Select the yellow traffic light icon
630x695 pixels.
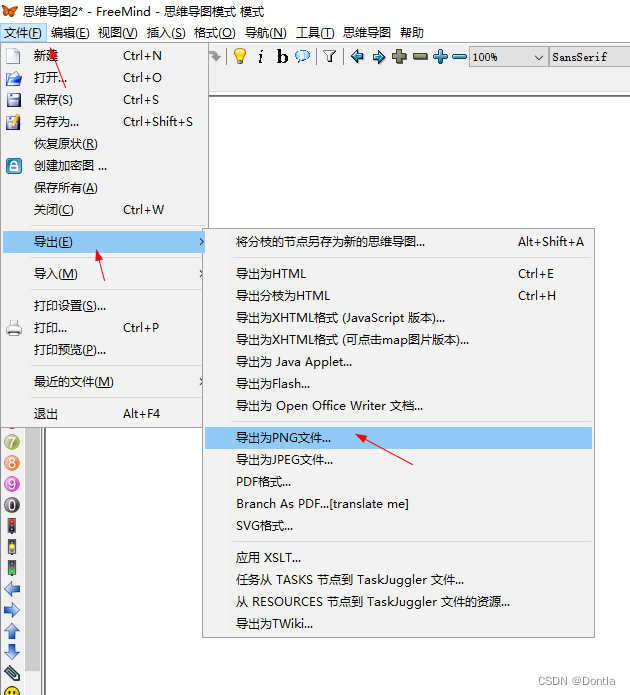point(12,547)
